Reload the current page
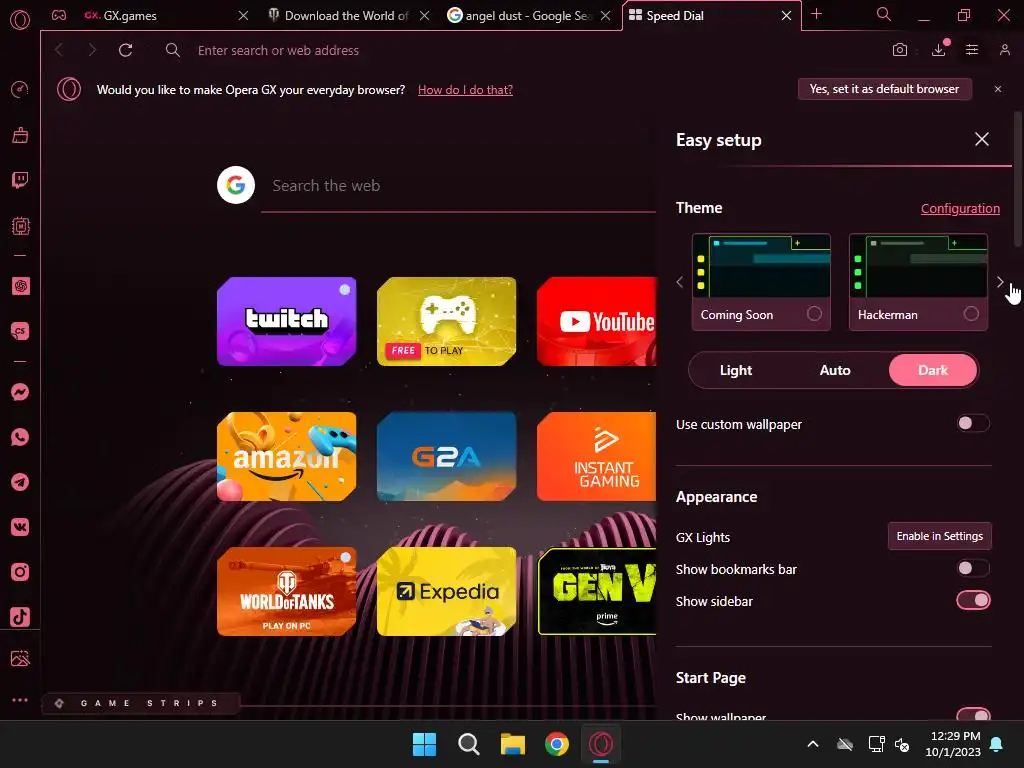The width and height of the screenshot is (1024, 768). pos(125,50)
